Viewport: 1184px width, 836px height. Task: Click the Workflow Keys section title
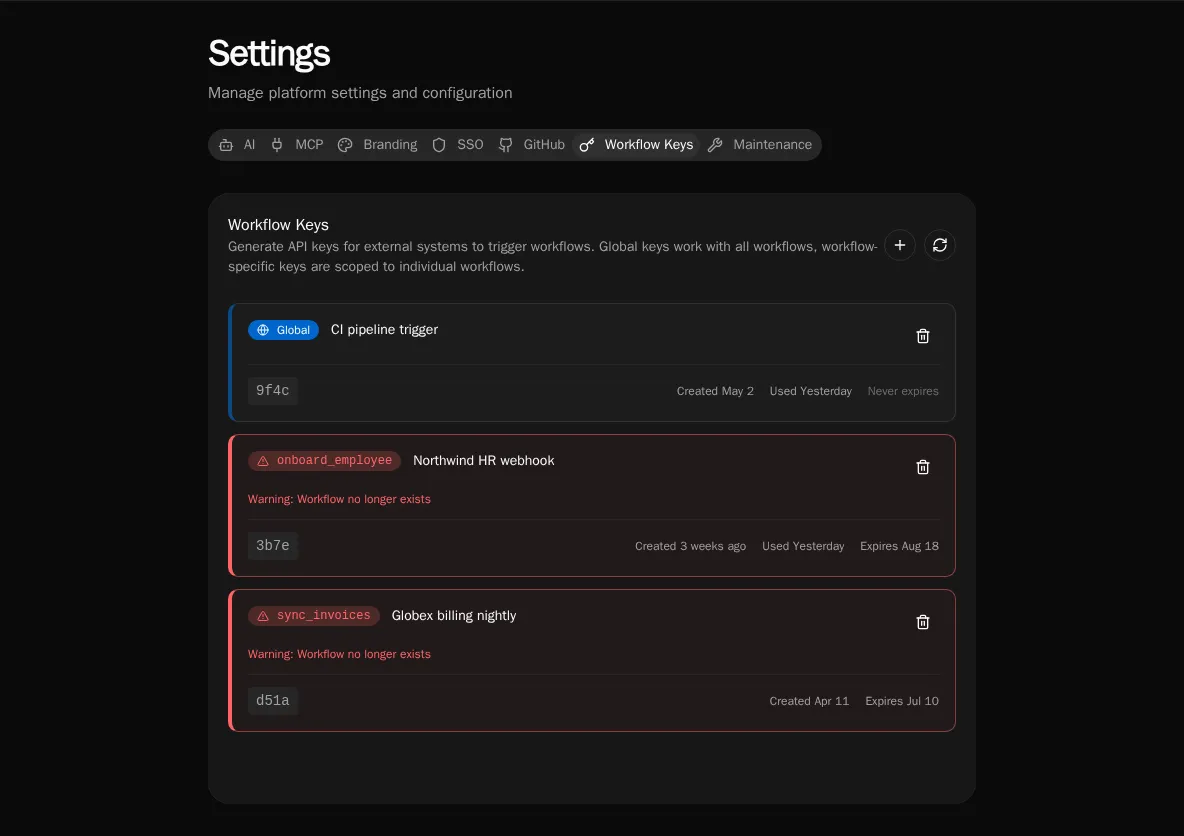tap(278, 225)
